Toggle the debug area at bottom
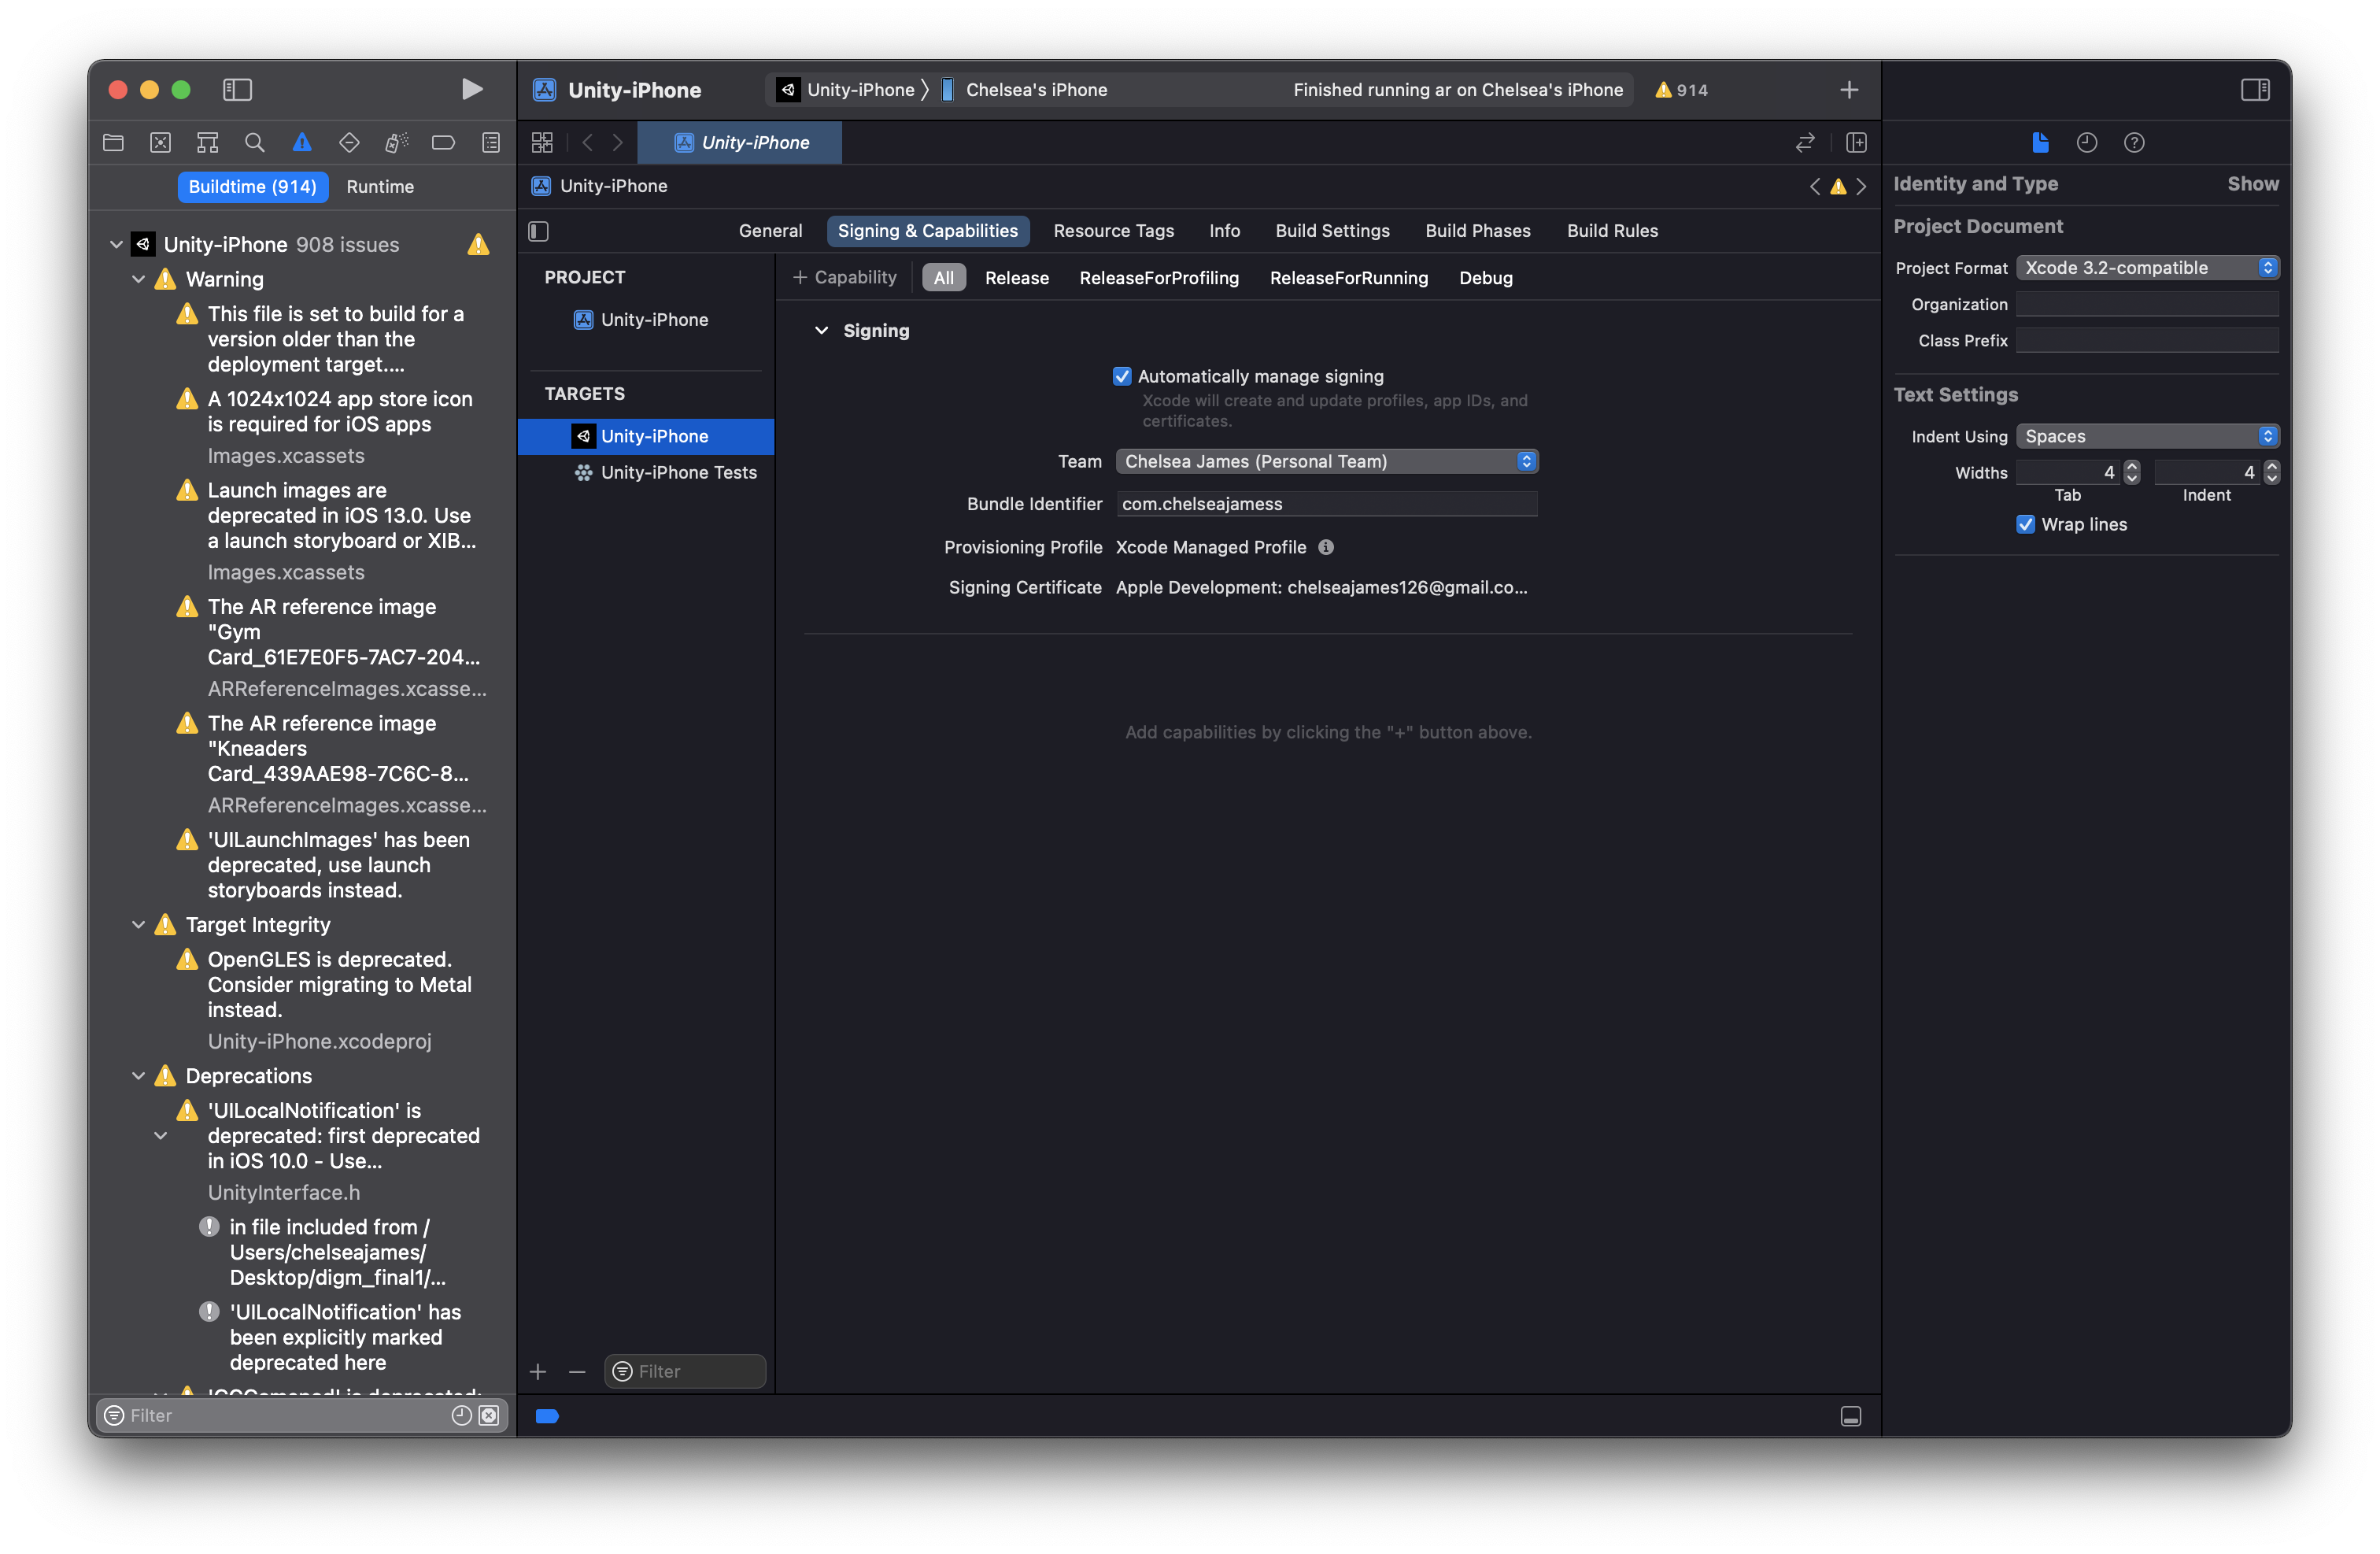This screenshot has width=2380, height=1554. pyautogui.click(x=1851, y=1416)
